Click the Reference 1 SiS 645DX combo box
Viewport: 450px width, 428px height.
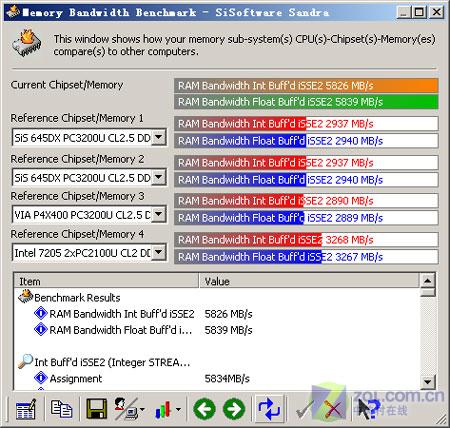(89, 138)
